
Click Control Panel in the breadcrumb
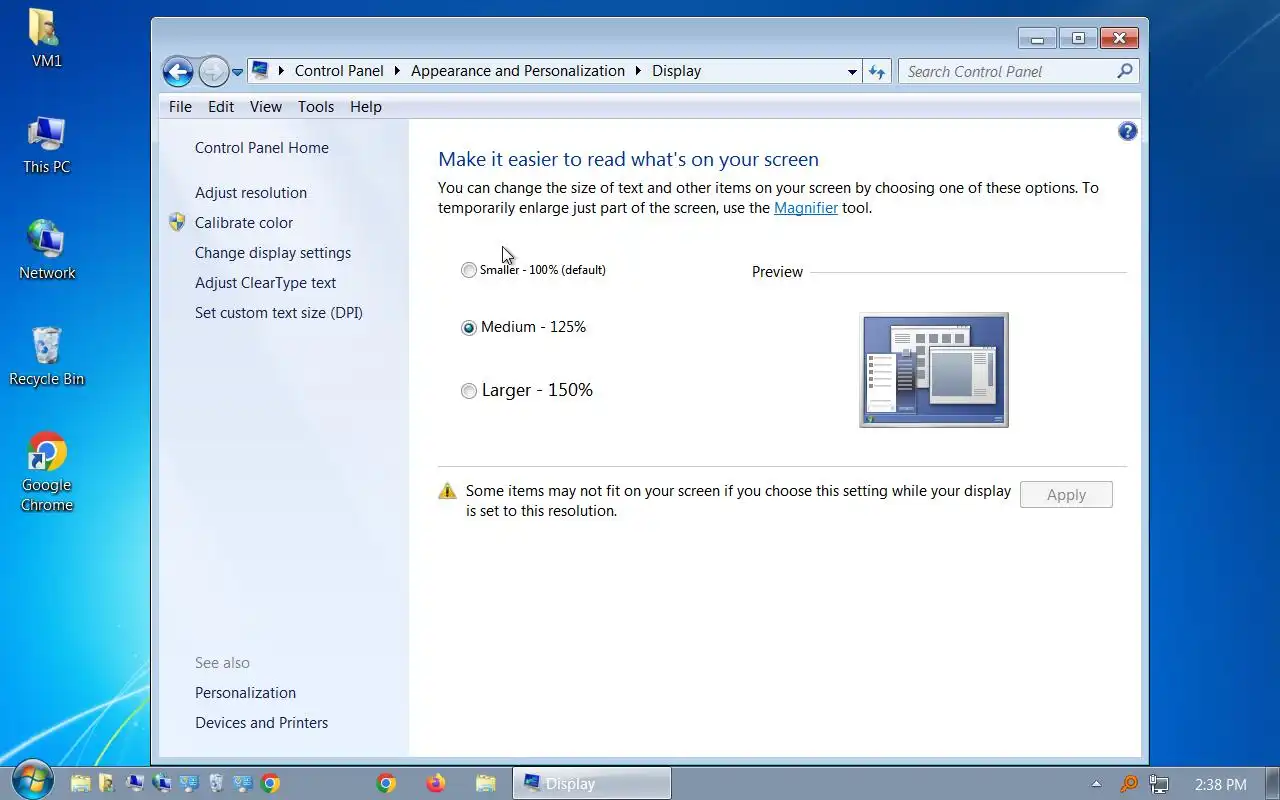click(x=339, y=71)
